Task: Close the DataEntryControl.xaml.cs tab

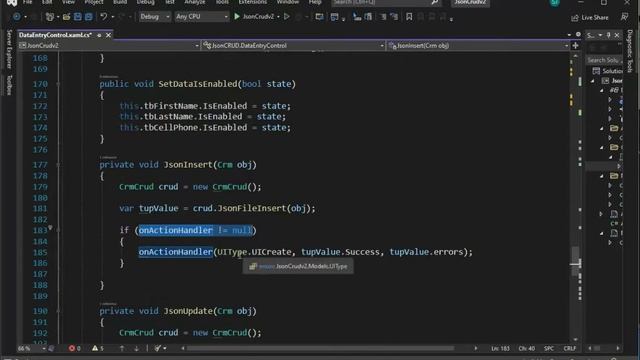Action: click(x=108, y=36)
